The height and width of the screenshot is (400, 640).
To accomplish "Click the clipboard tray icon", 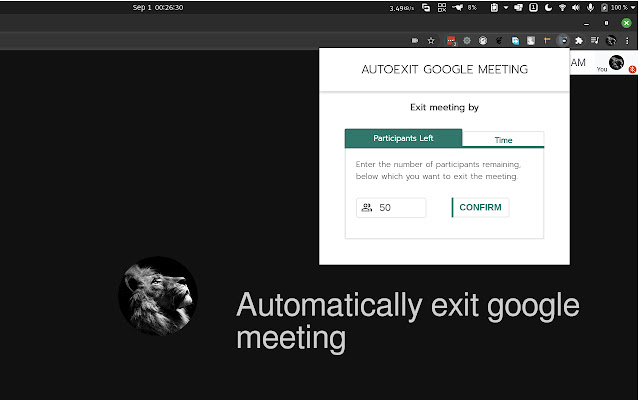I will [494, 7].
